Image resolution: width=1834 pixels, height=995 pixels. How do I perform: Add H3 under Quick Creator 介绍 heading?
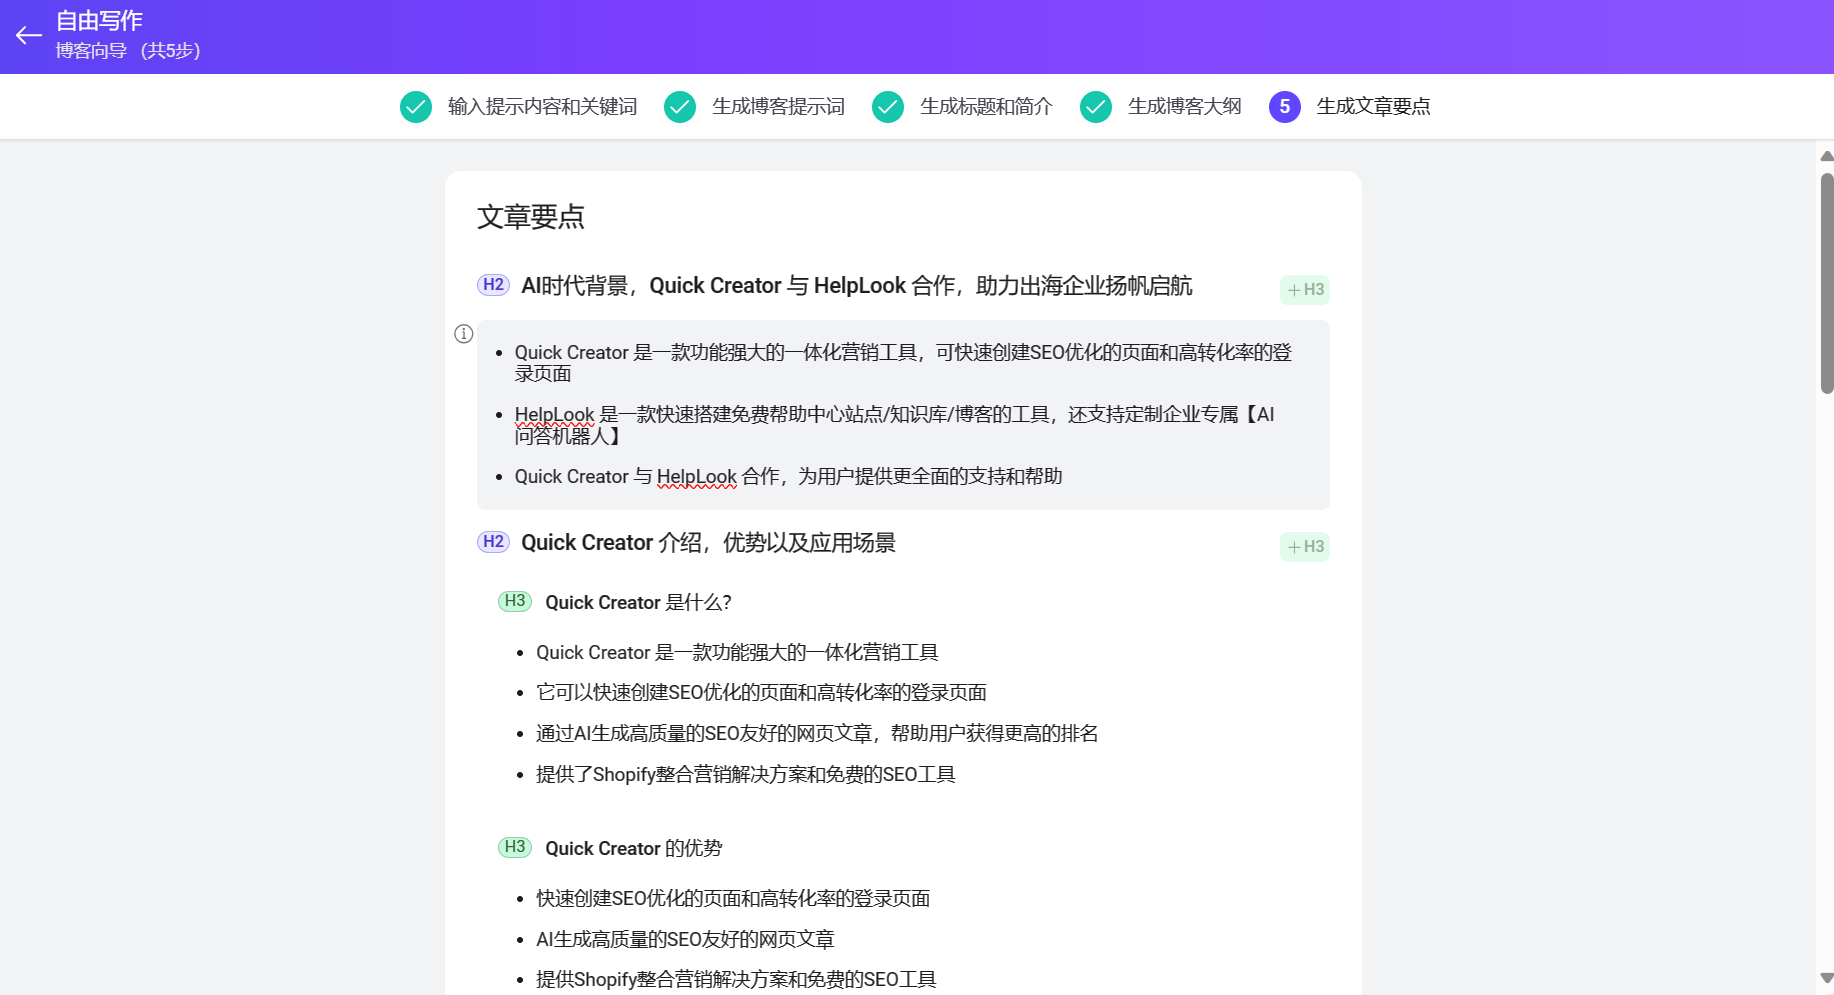pos(1305,547)
